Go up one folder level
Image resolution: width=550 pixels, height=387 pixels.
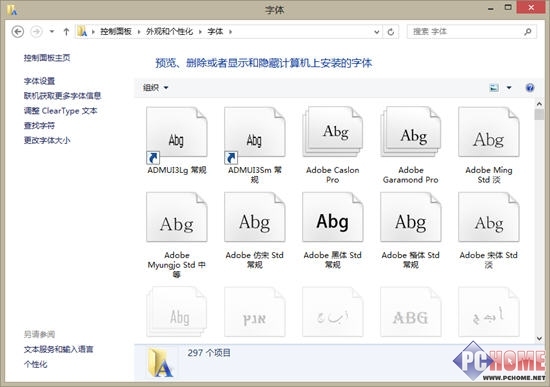click(x=66, y=32)
